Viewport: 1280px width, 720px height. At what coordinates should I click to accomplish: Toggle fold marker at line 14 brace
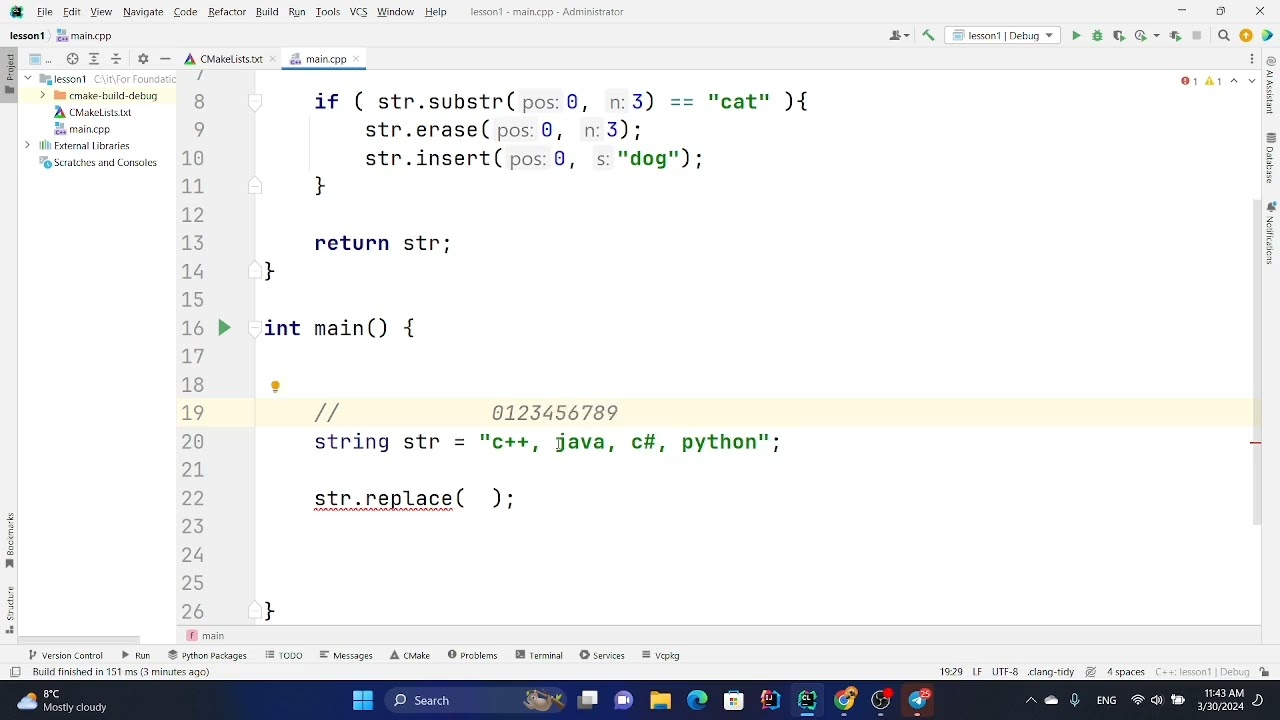point(255,271)
